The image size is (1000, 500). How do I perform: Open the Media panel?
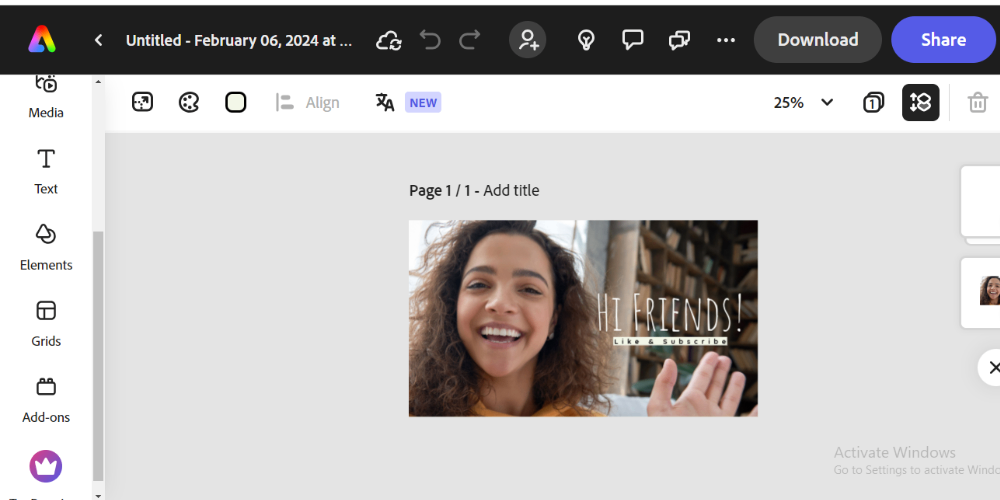pos(46,97)
